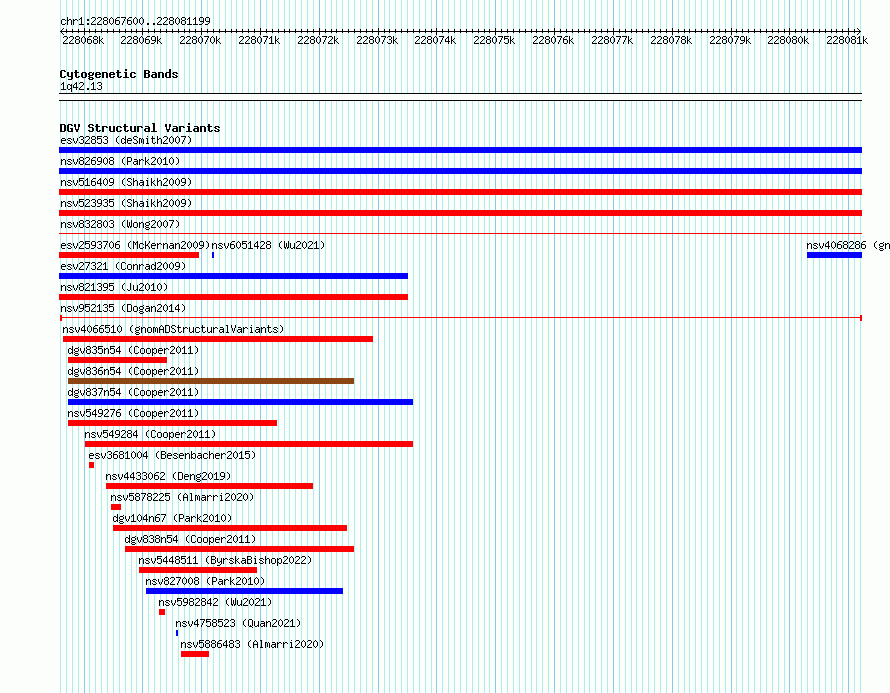
Task: Select the short red nsv5878225 bar
Action: (x=116, y=507)
